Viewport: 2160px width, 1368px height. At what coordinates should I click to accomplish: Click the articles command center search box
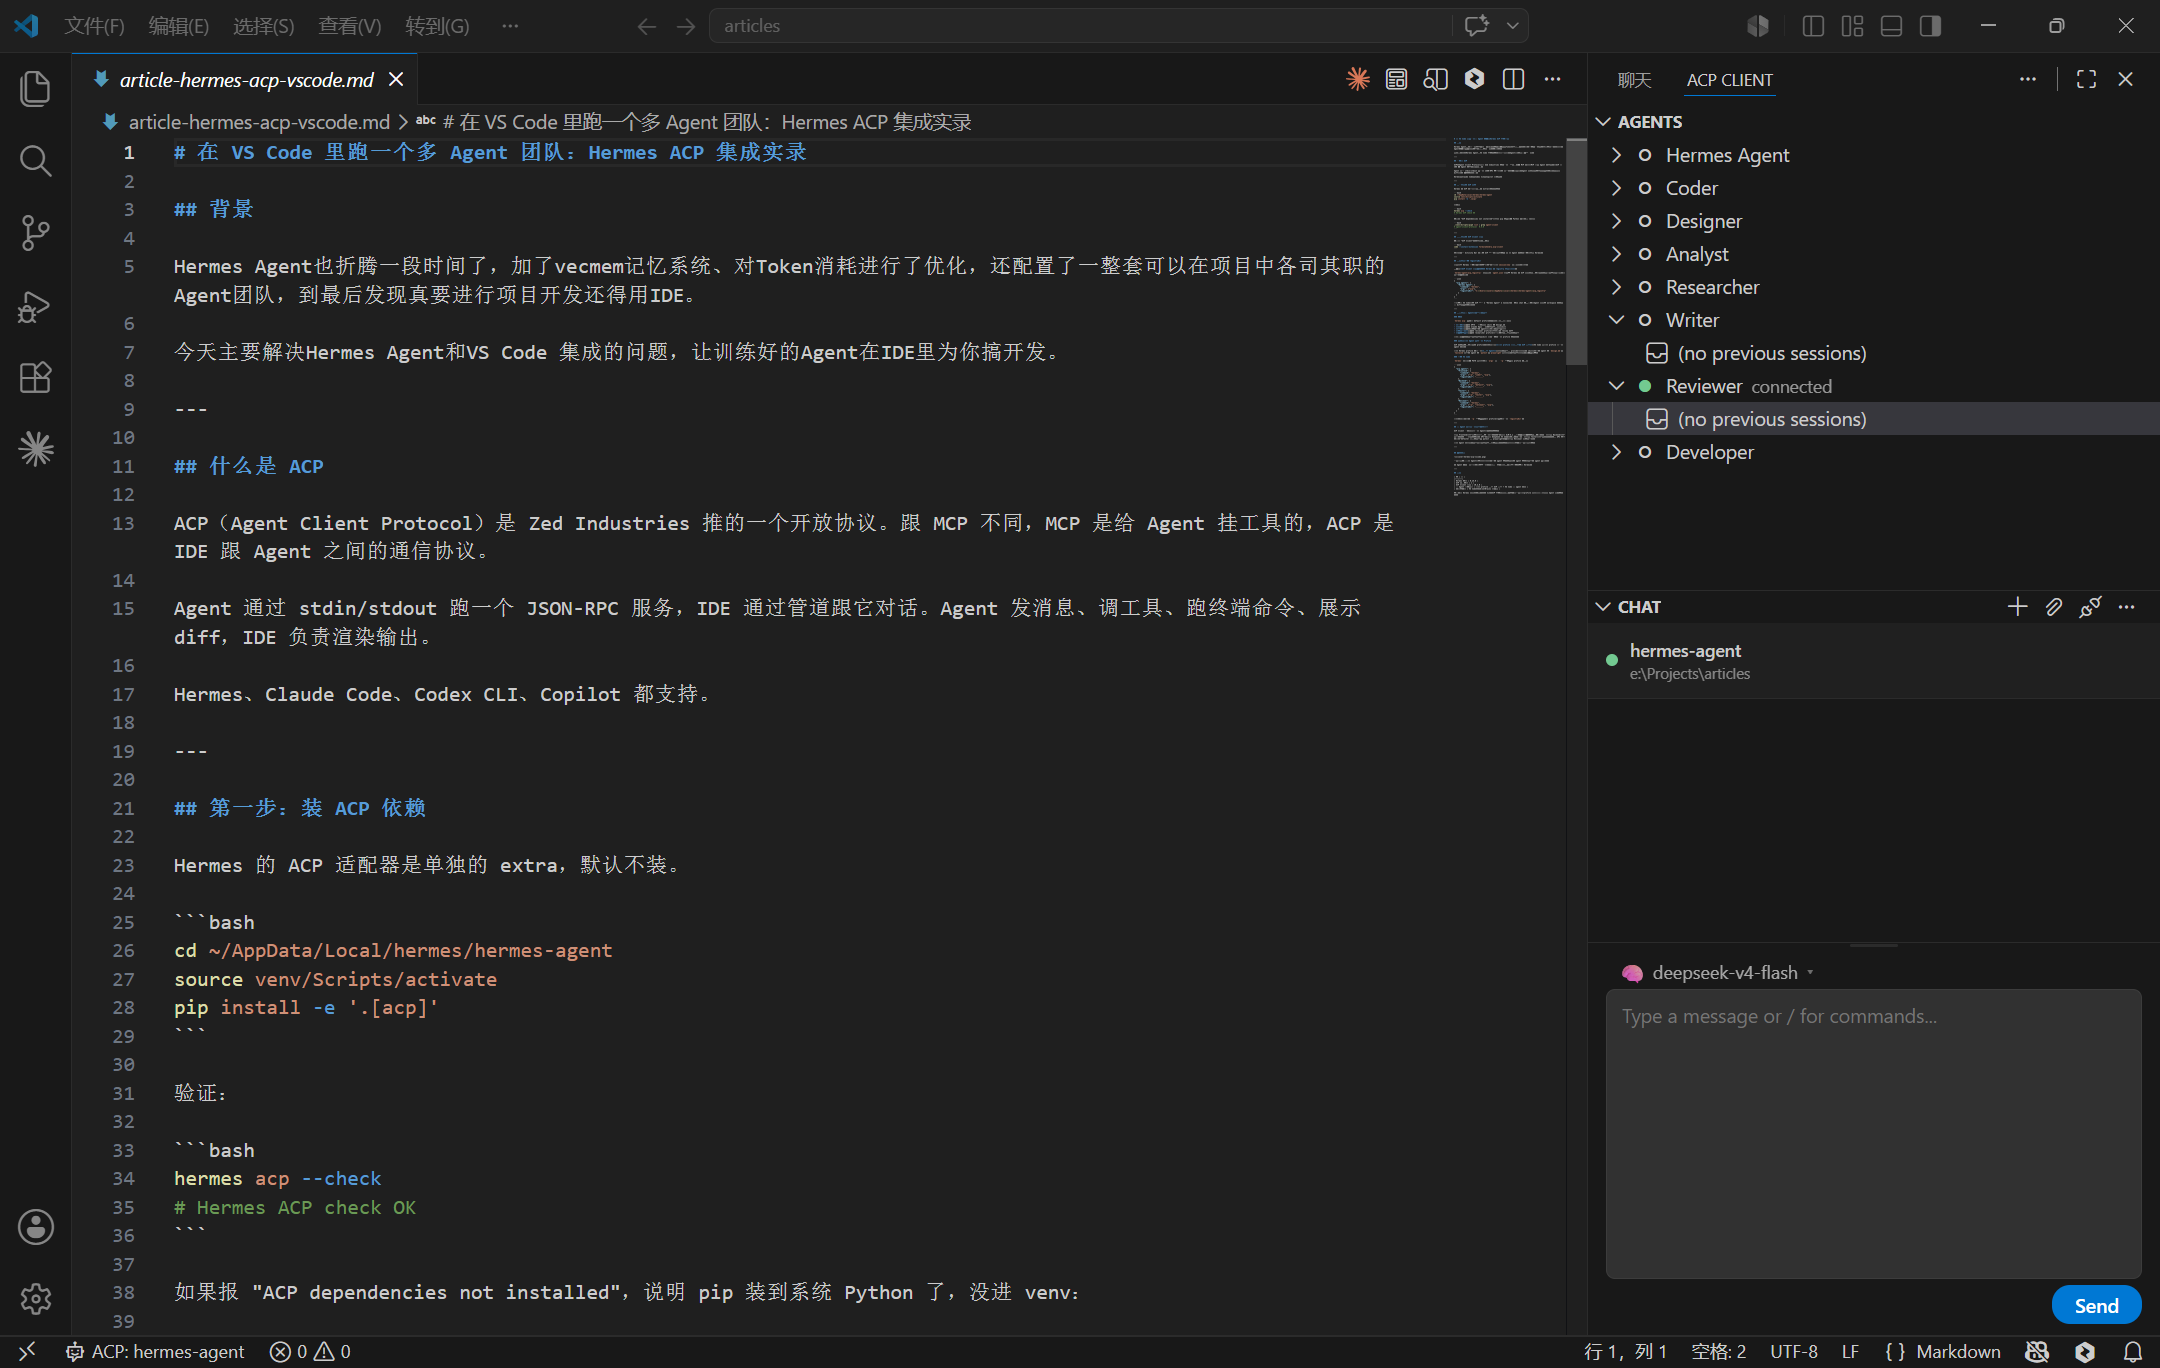(1080, 26)
